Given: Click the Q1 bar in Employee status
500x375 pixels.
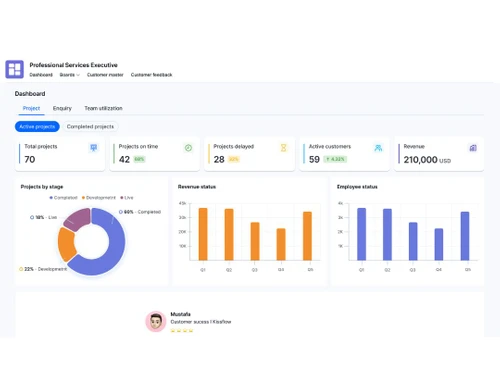Looking at the screenshot, I should point(362,234).
